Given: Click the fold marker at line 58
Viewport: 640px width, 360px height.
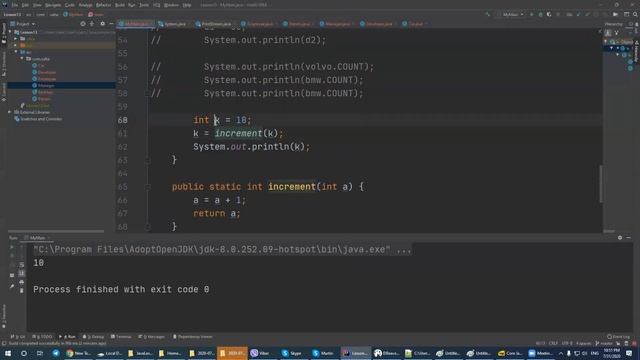Looking at the screenshot, I should pyautogui.click(x=147, y=93).
